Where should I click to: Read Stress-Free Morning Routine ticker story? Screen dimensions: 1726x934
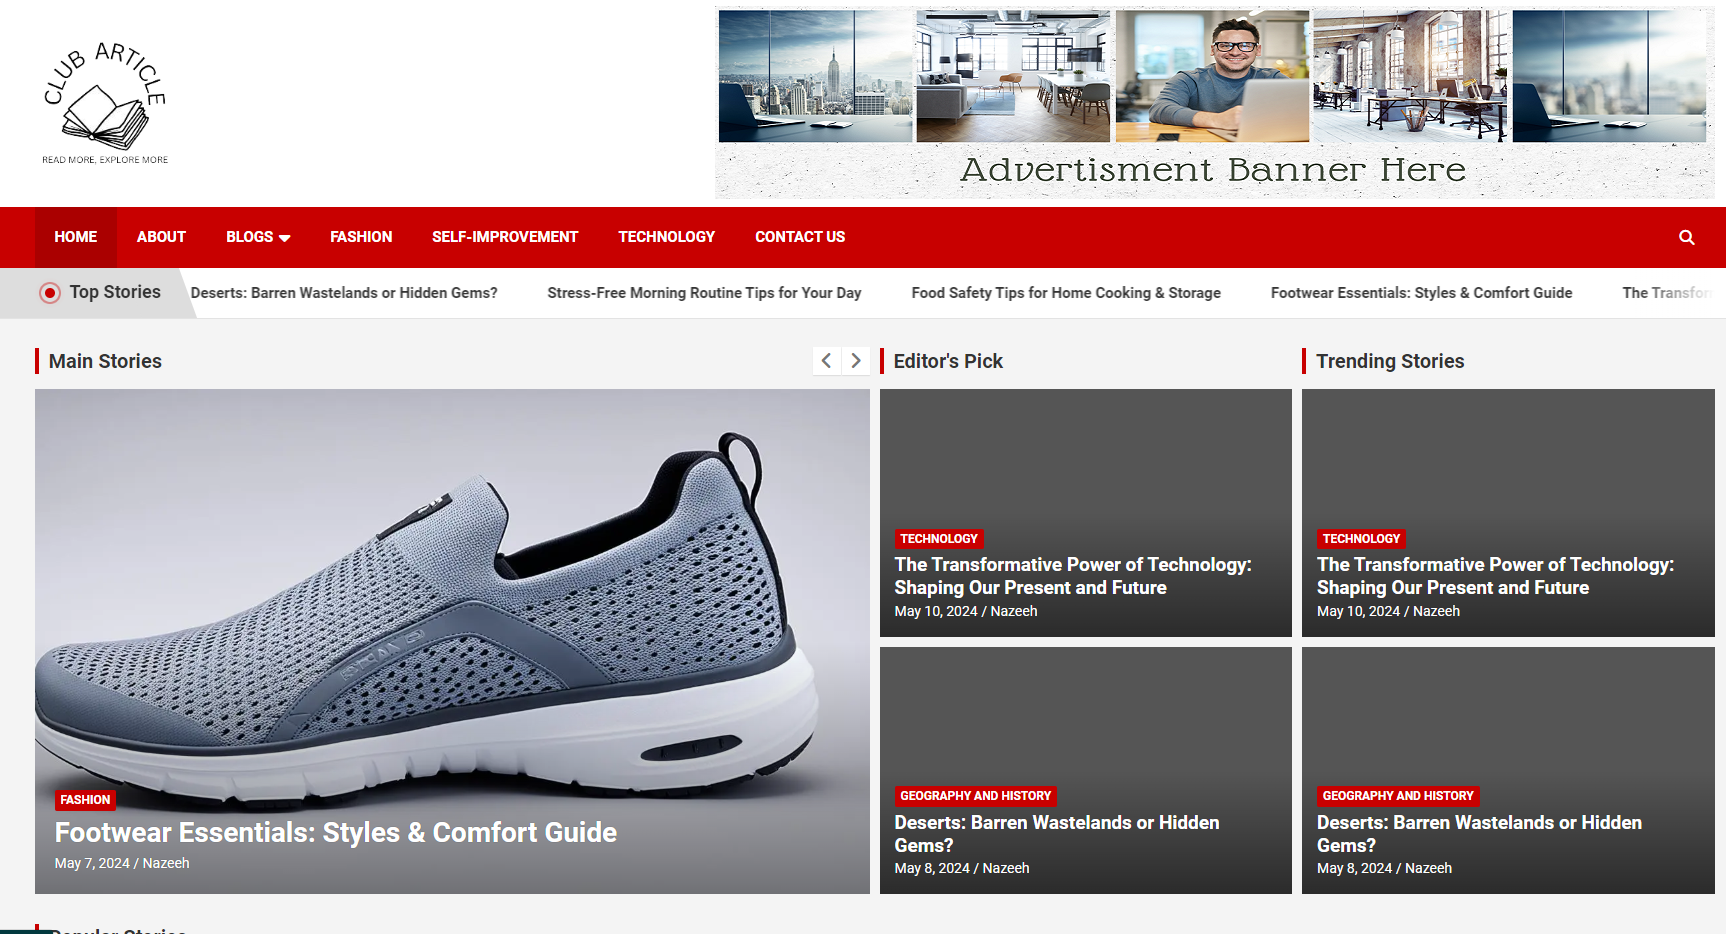(704, 293)
